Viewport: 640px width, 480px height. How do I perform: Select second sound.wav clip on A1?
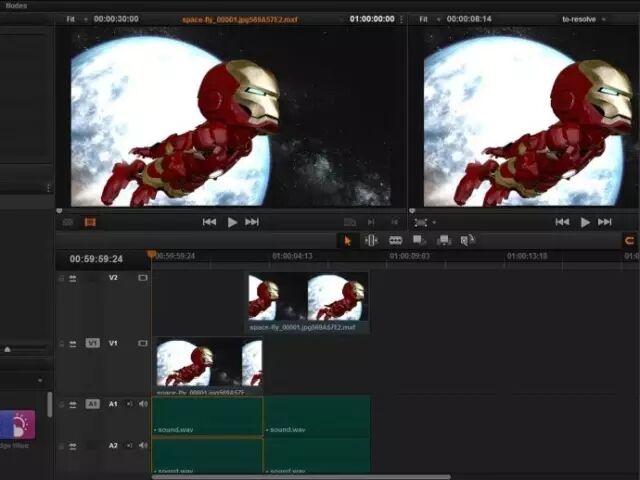coord(318,416)
